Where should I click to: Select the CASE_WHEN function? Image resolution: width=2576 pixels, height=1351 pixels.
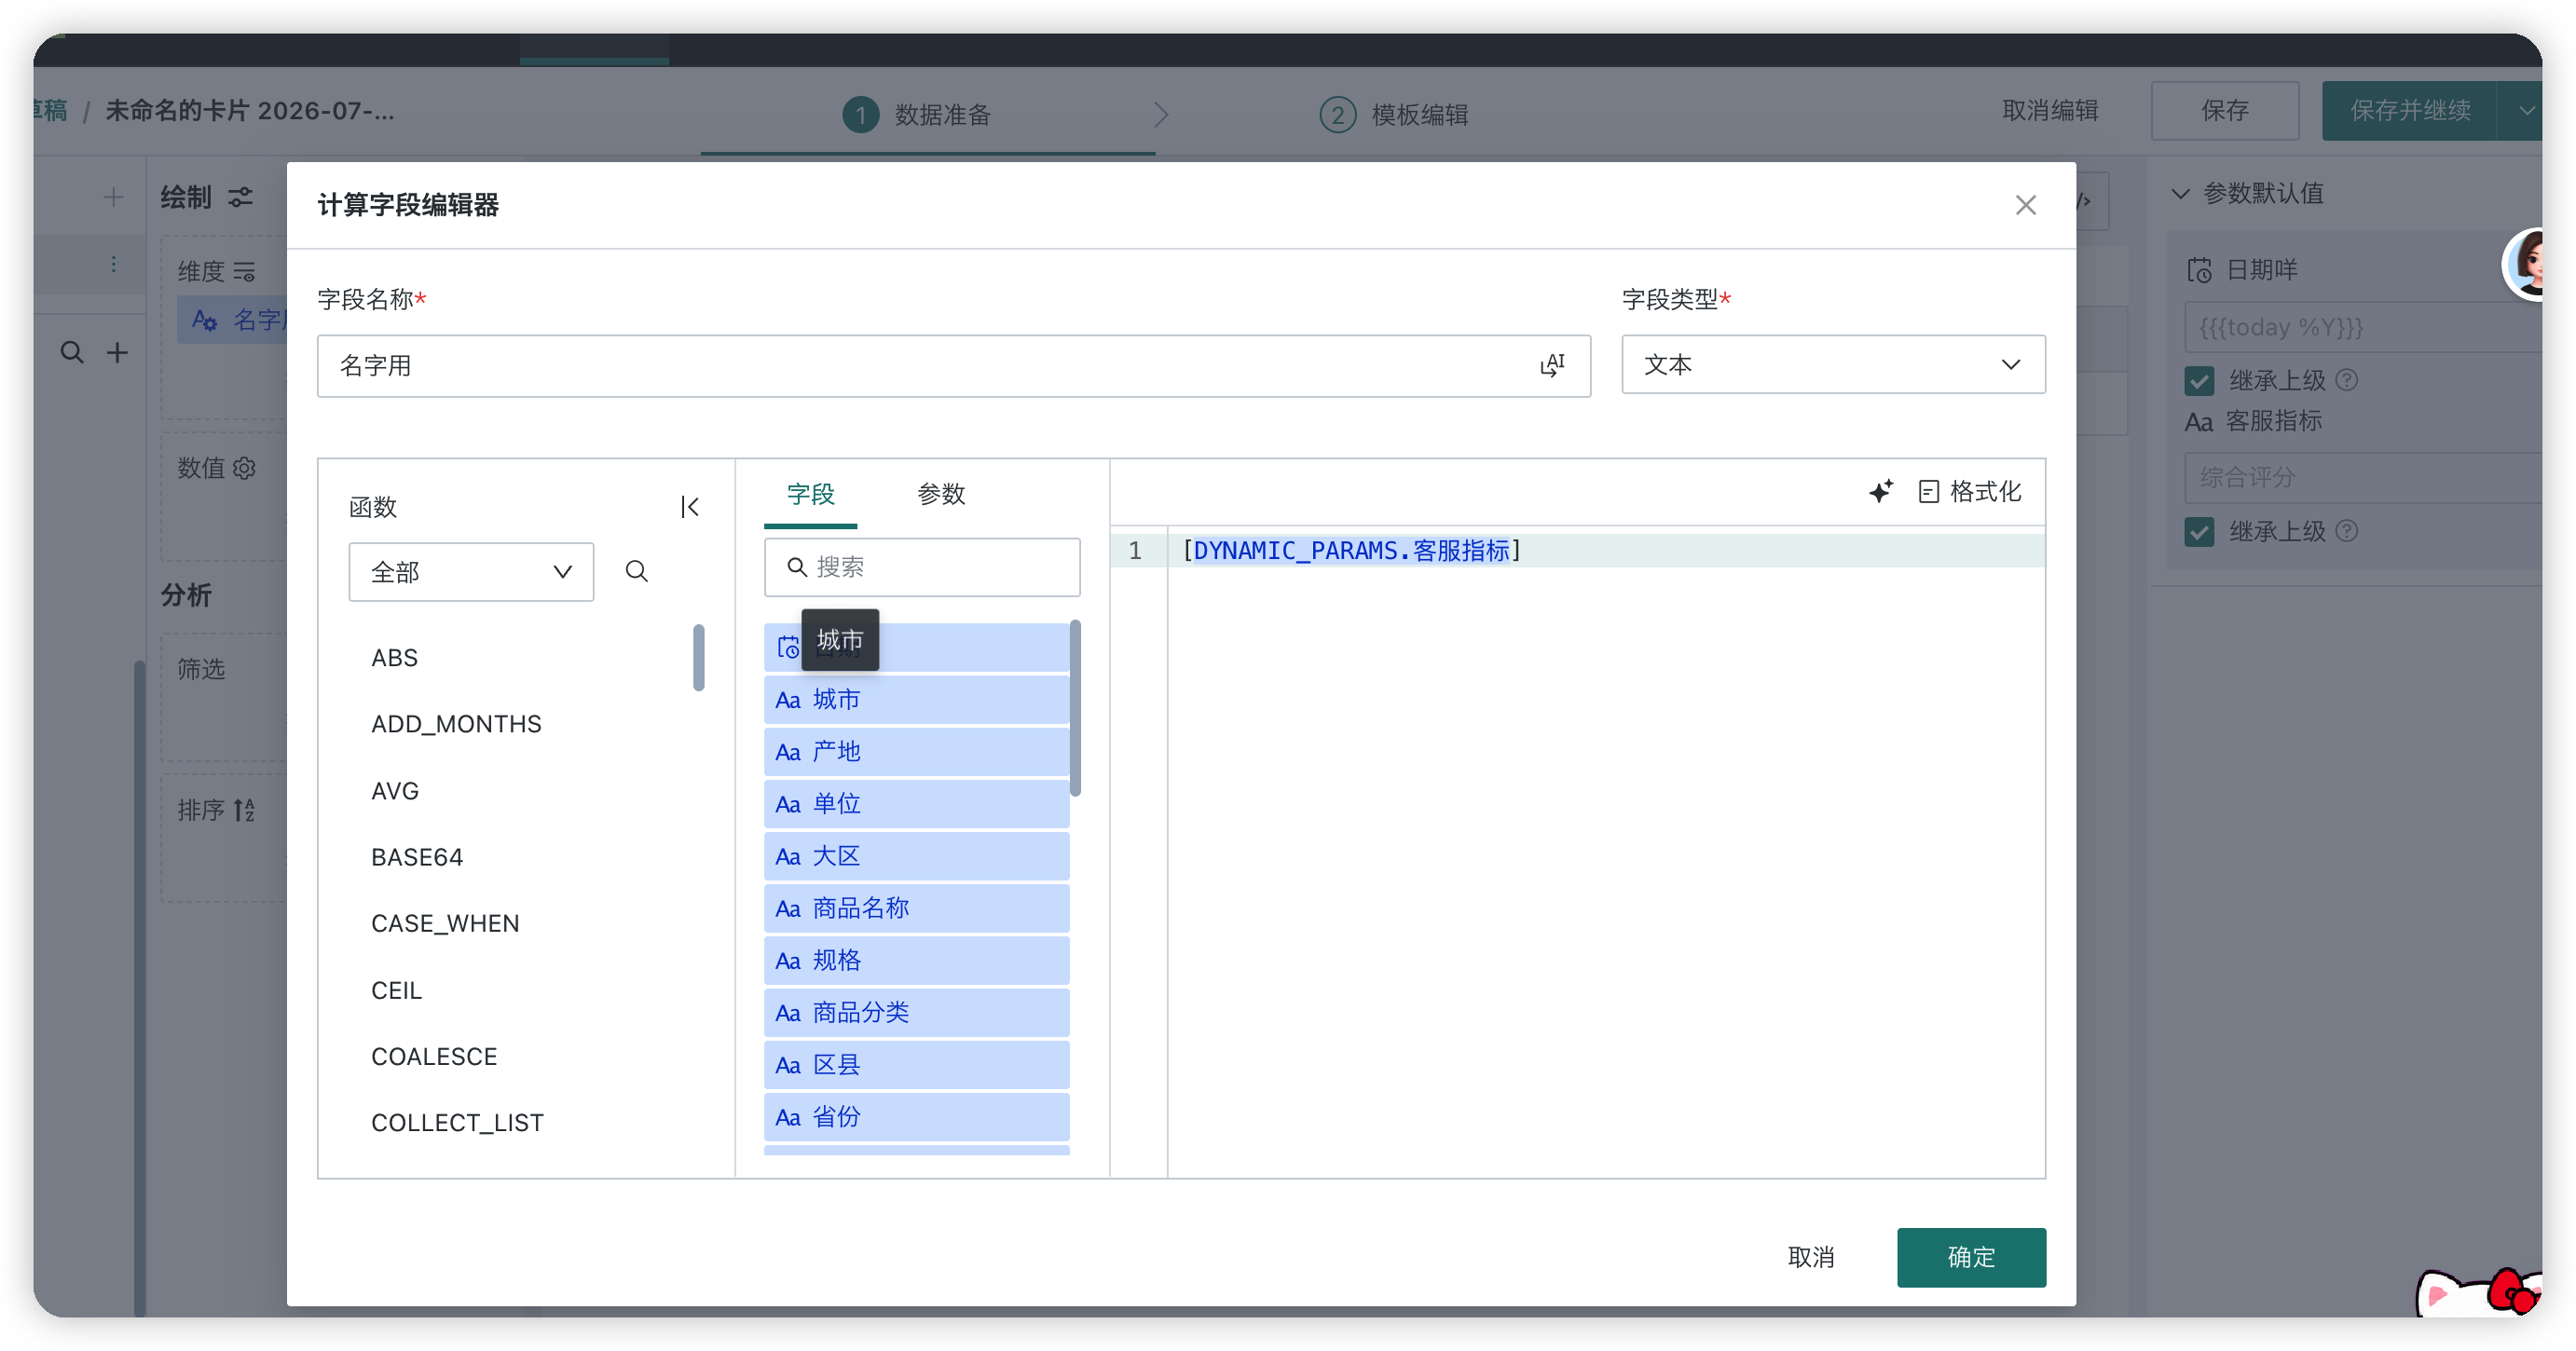445,923
